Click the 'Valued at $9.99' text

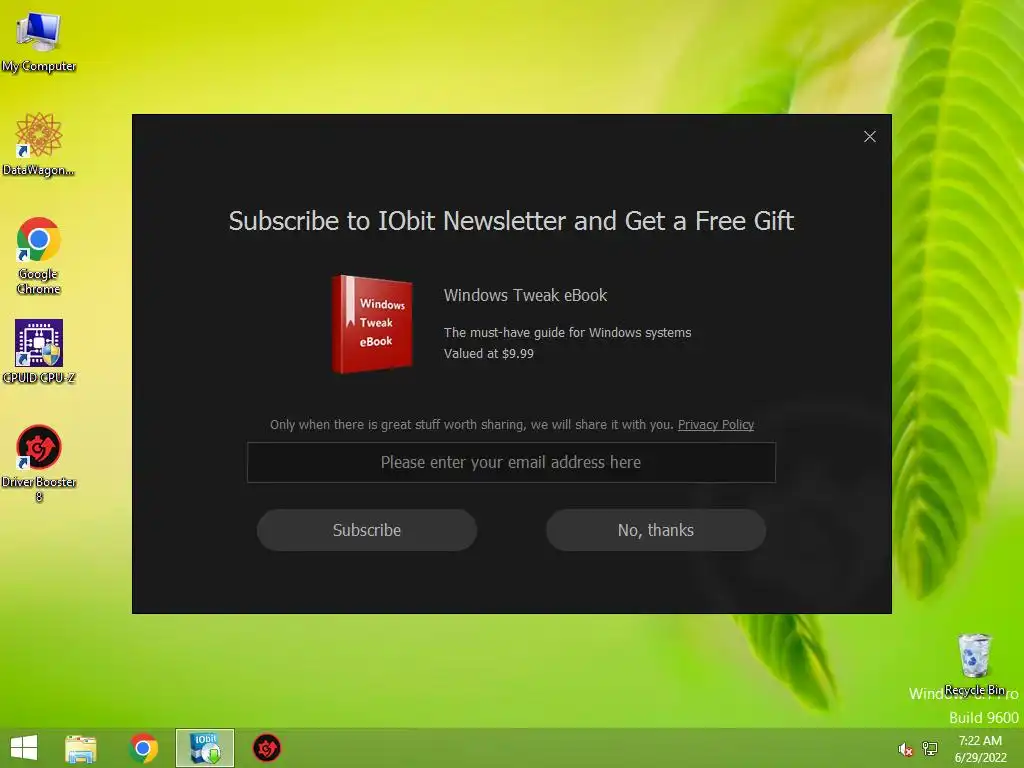coord(488,353)
